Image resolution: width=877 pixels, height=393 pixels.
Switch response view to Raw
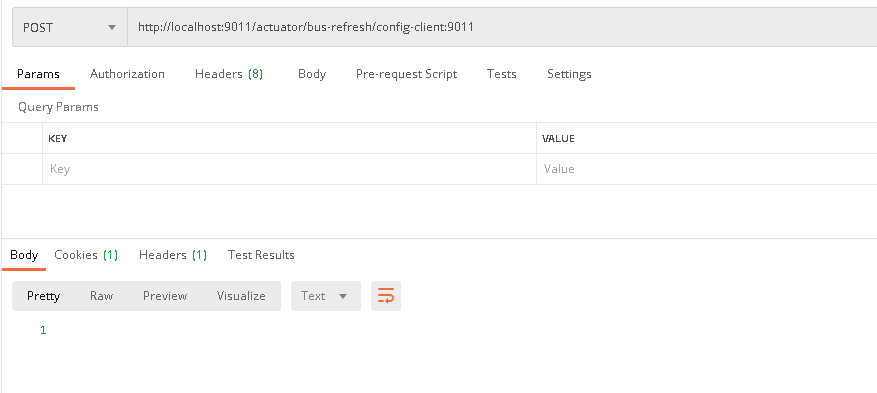[x=101, y=296]
